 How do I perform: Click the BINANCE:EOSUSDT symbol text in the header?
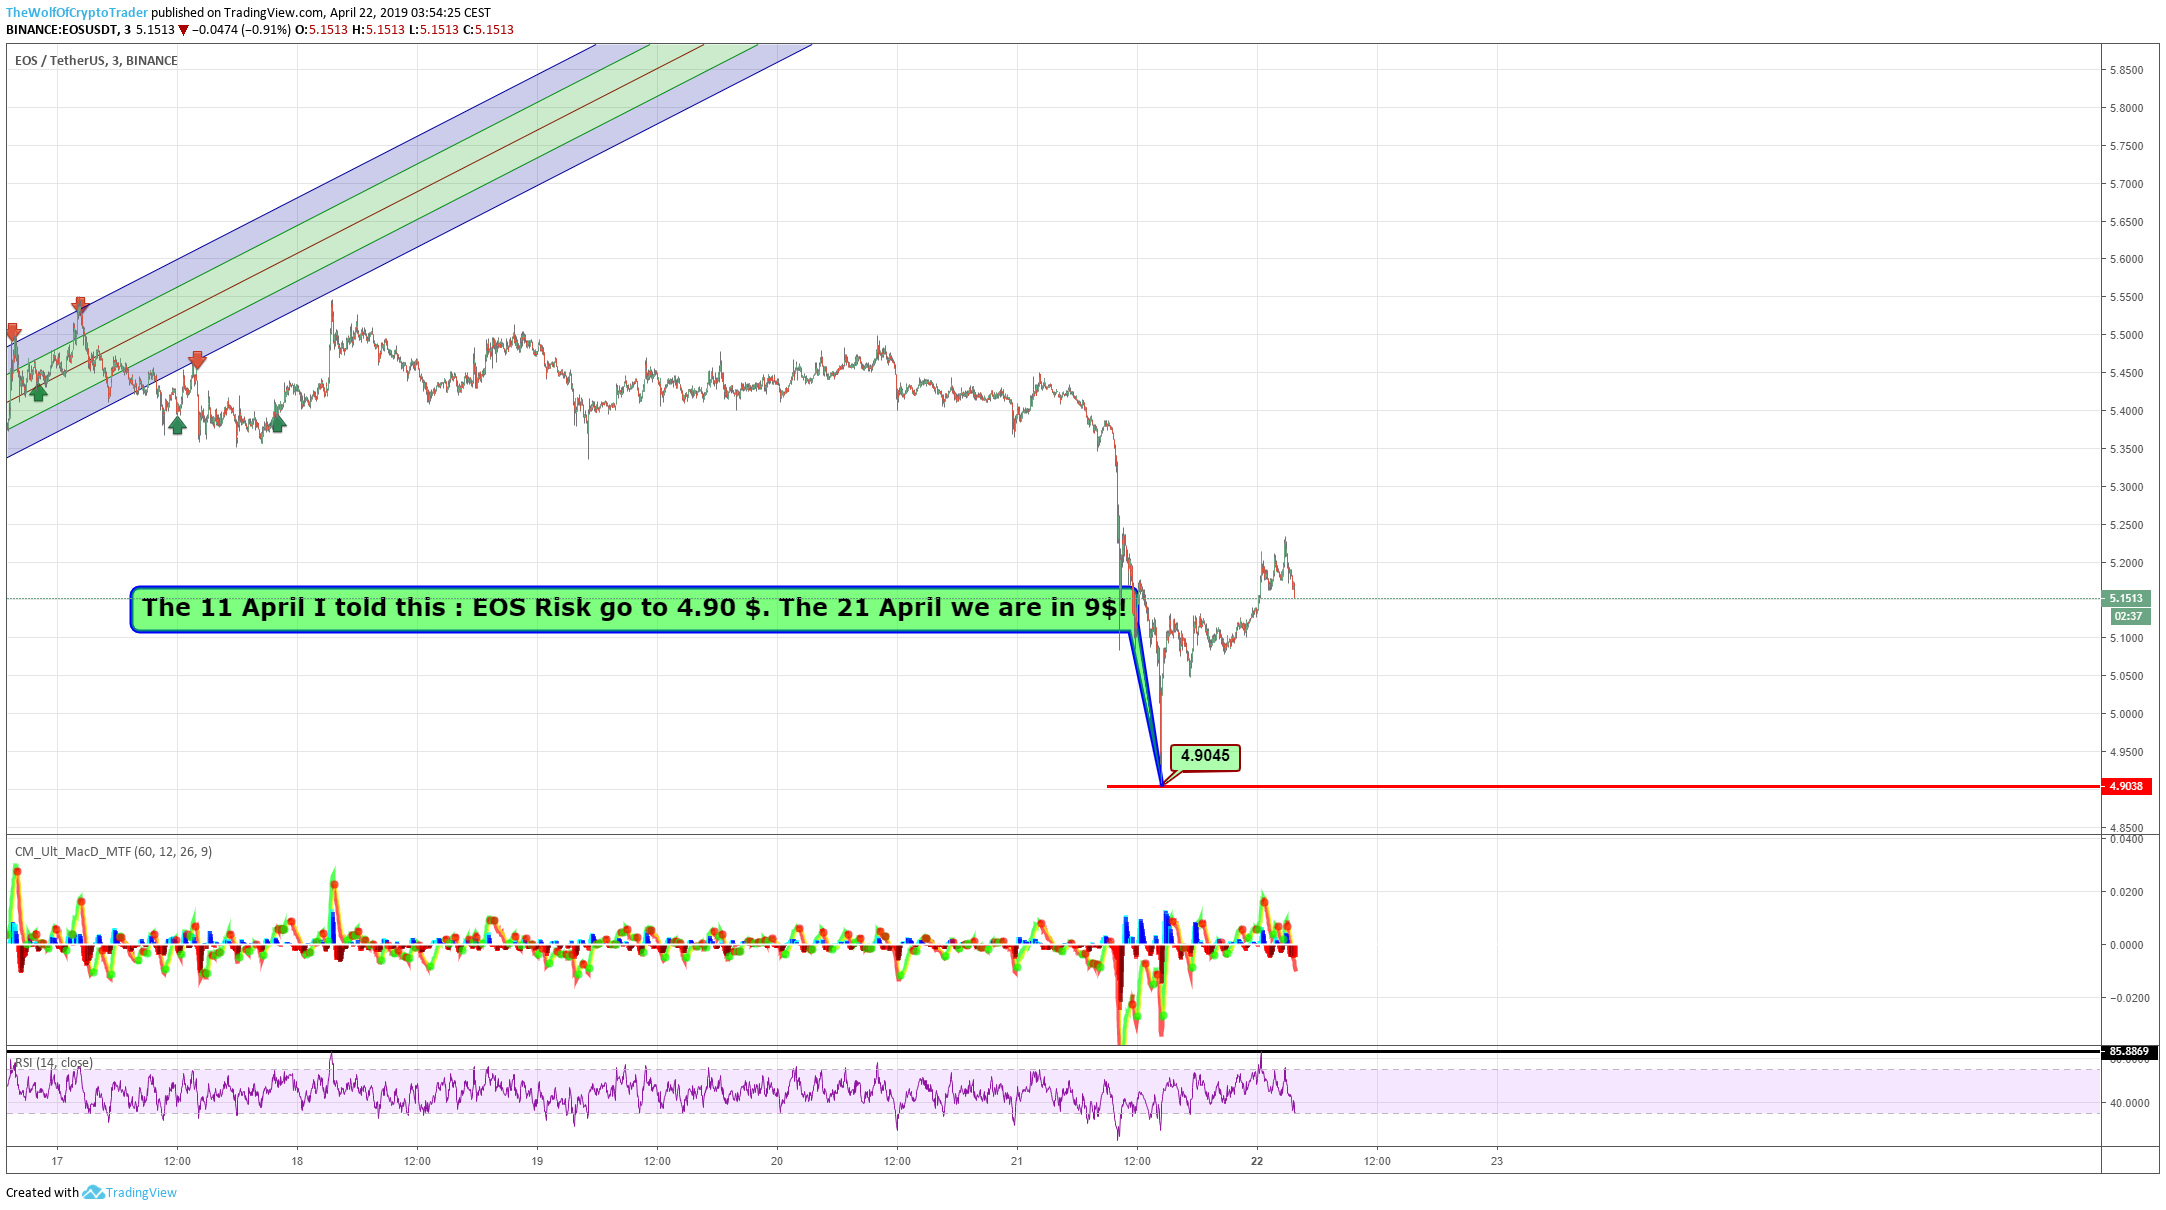click(62, 30)
